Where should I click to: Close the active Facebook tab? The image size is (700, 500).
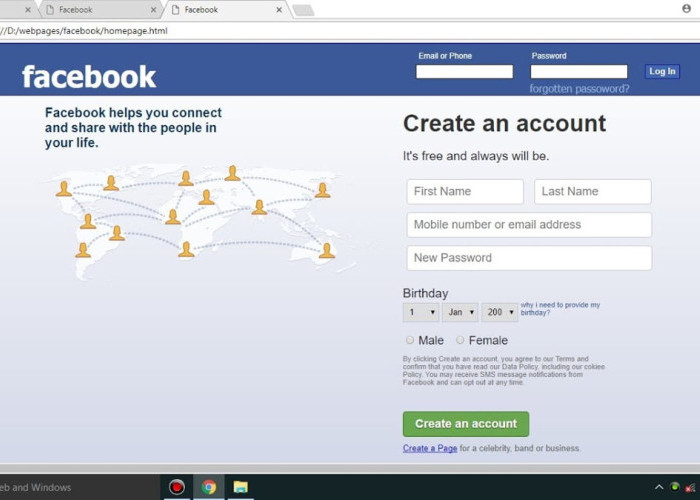[279, 9]
